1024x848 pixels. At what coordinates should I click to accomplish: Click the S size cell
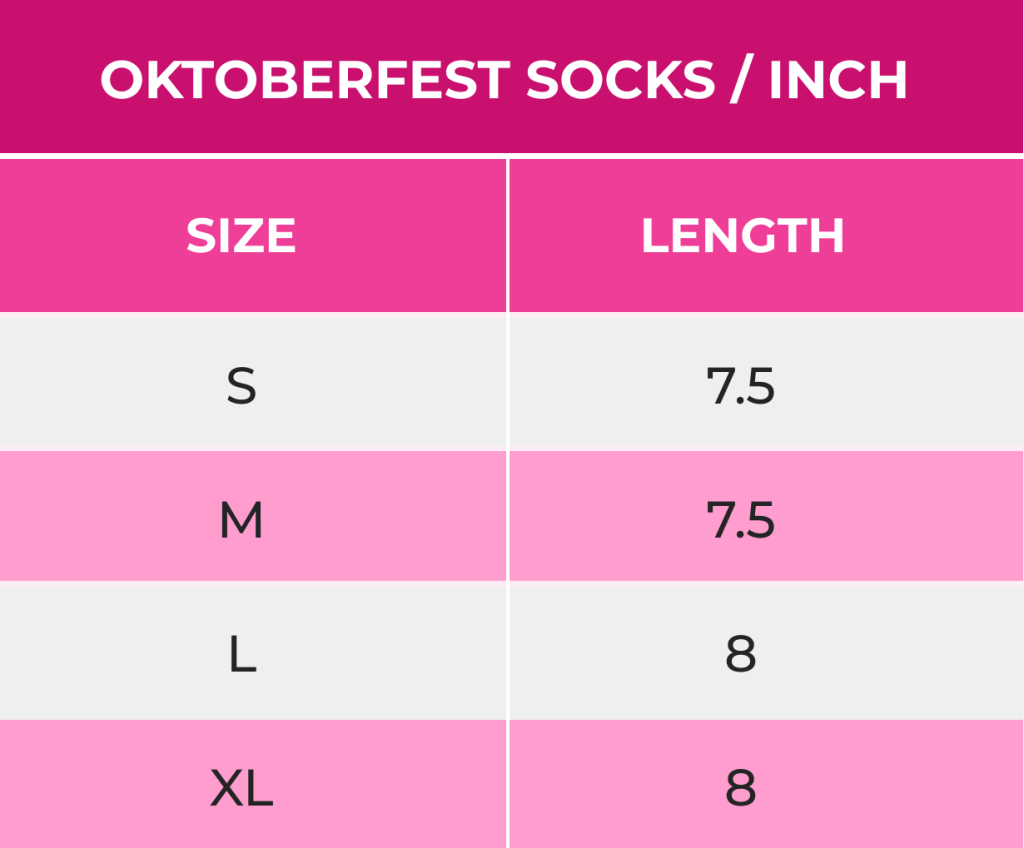click(x=241, y=386)
